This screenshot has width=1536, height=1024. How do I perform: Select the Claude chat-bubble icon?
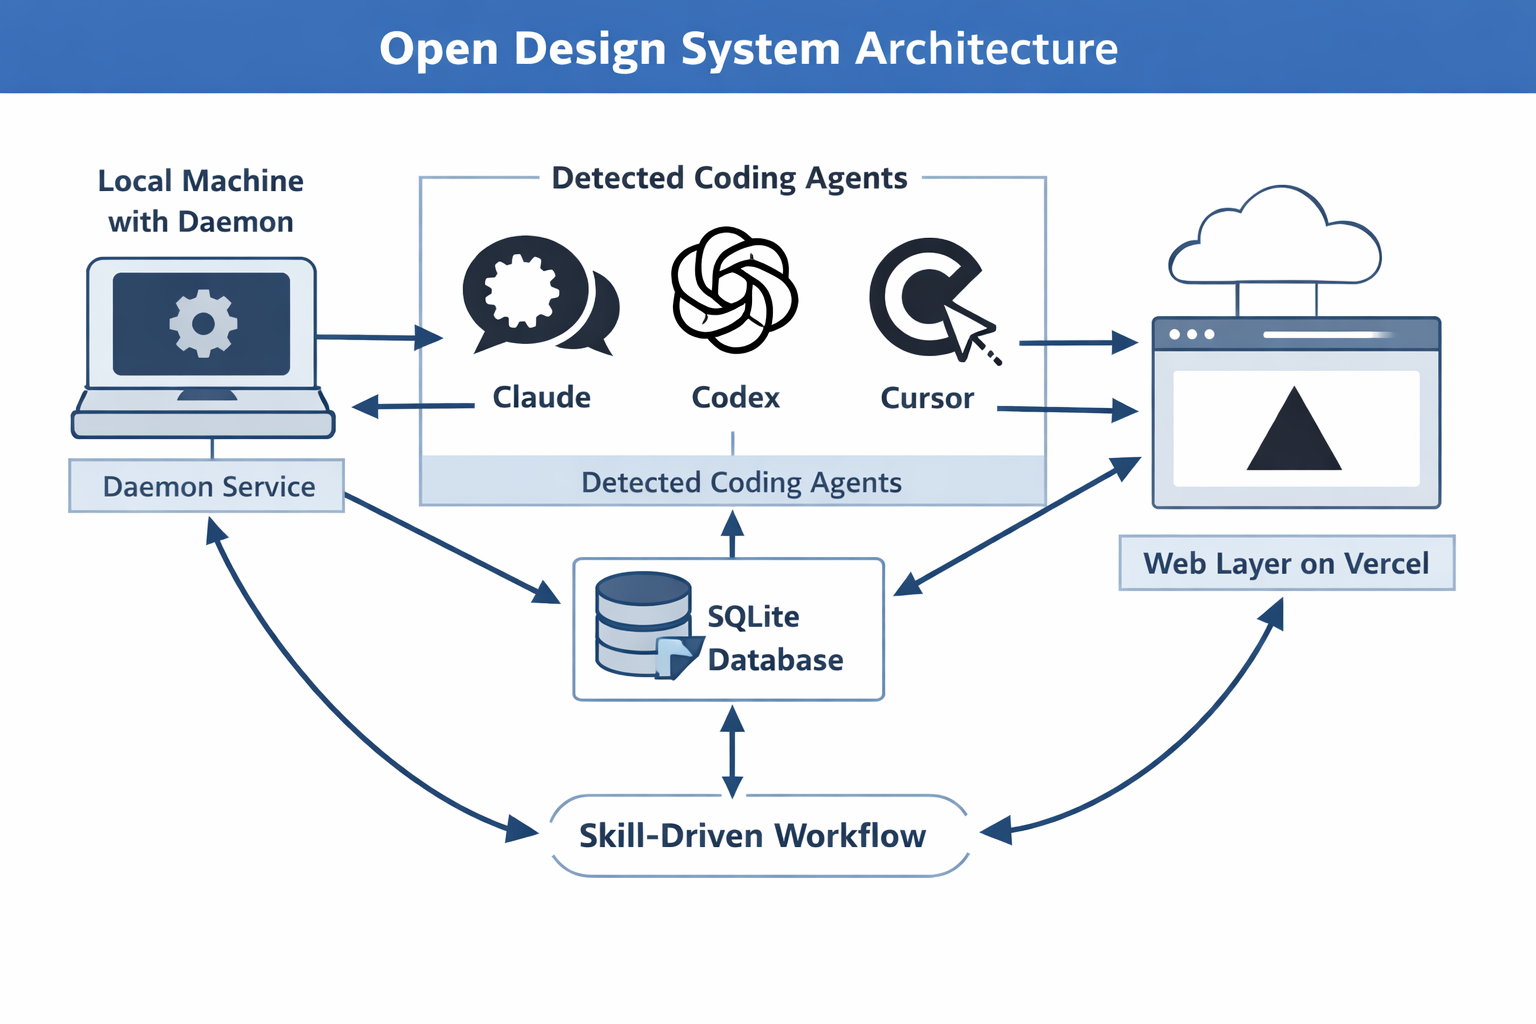tap(540, 295)
